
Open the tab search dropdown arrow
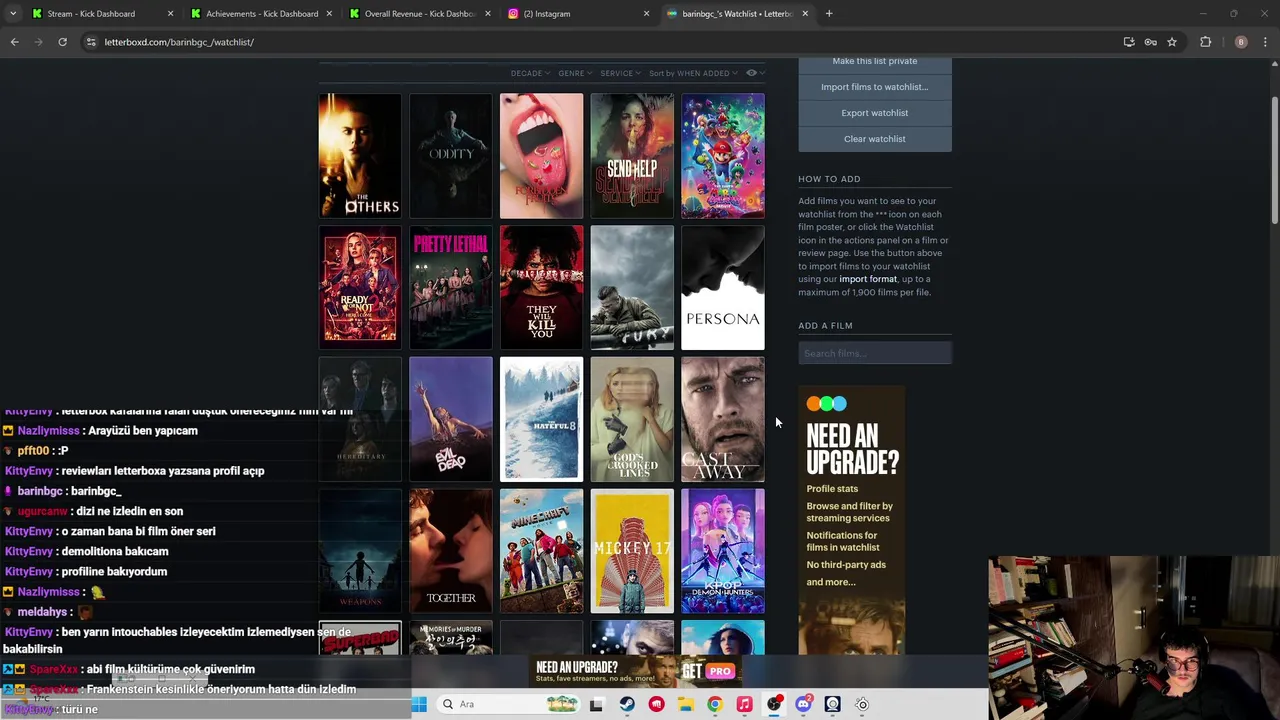(12, 14)
